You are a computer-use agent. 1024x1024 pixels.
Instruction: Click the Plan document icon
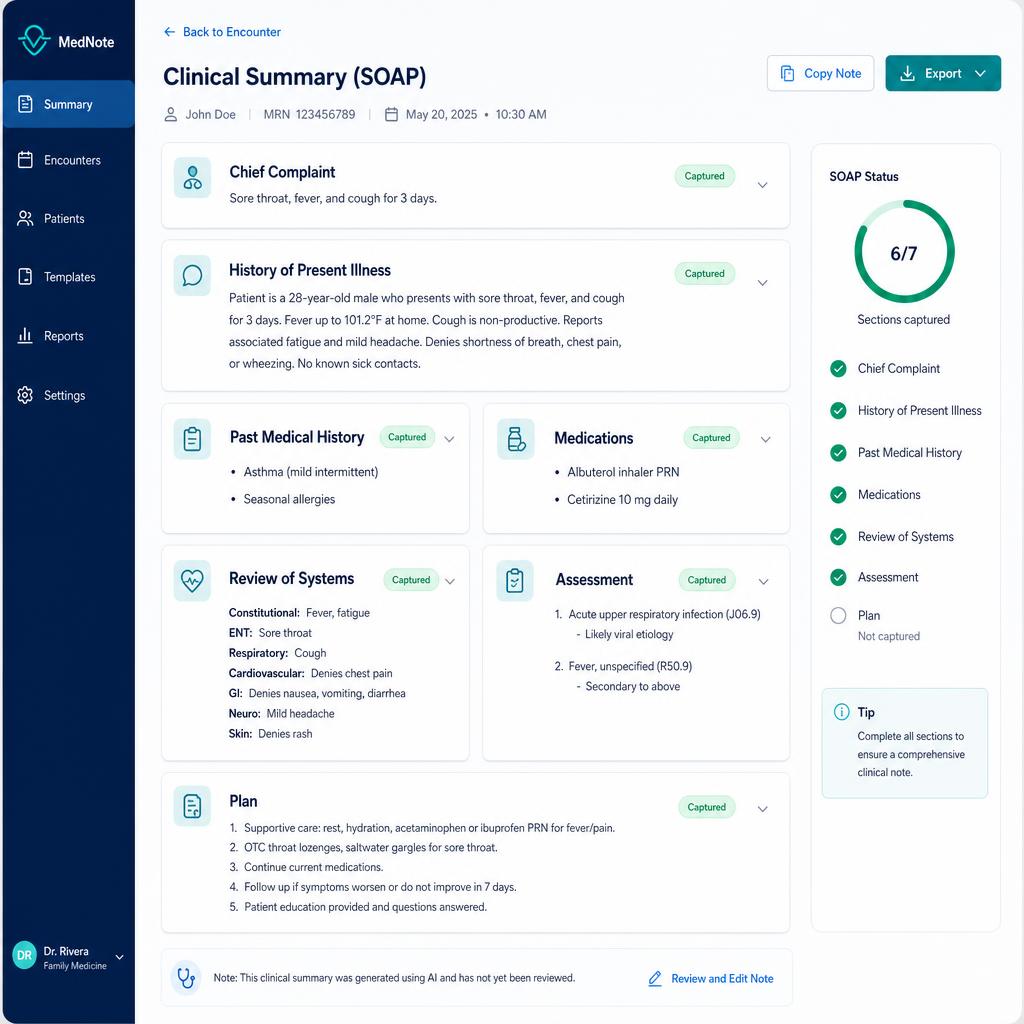[192, 806]
